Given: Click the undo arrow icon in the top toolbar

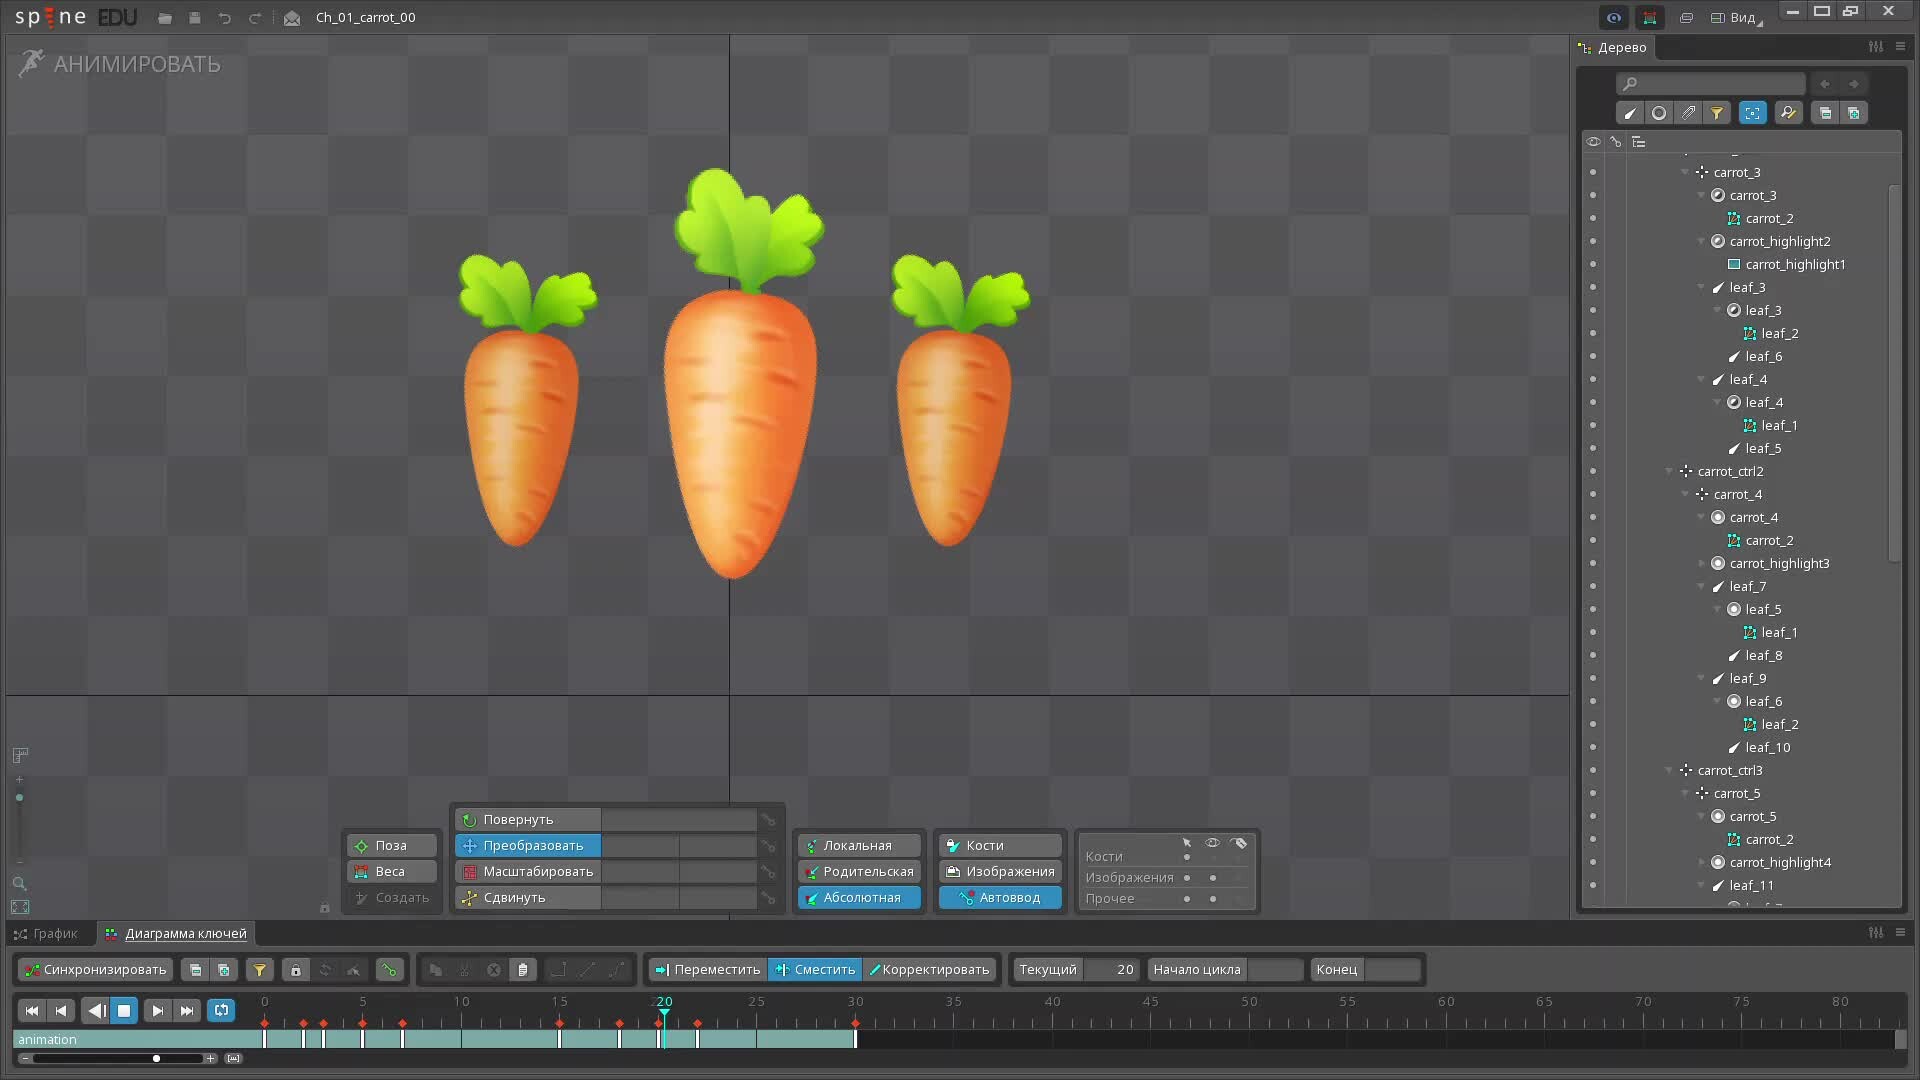Looking at the screenshot, I should point(224,17).
